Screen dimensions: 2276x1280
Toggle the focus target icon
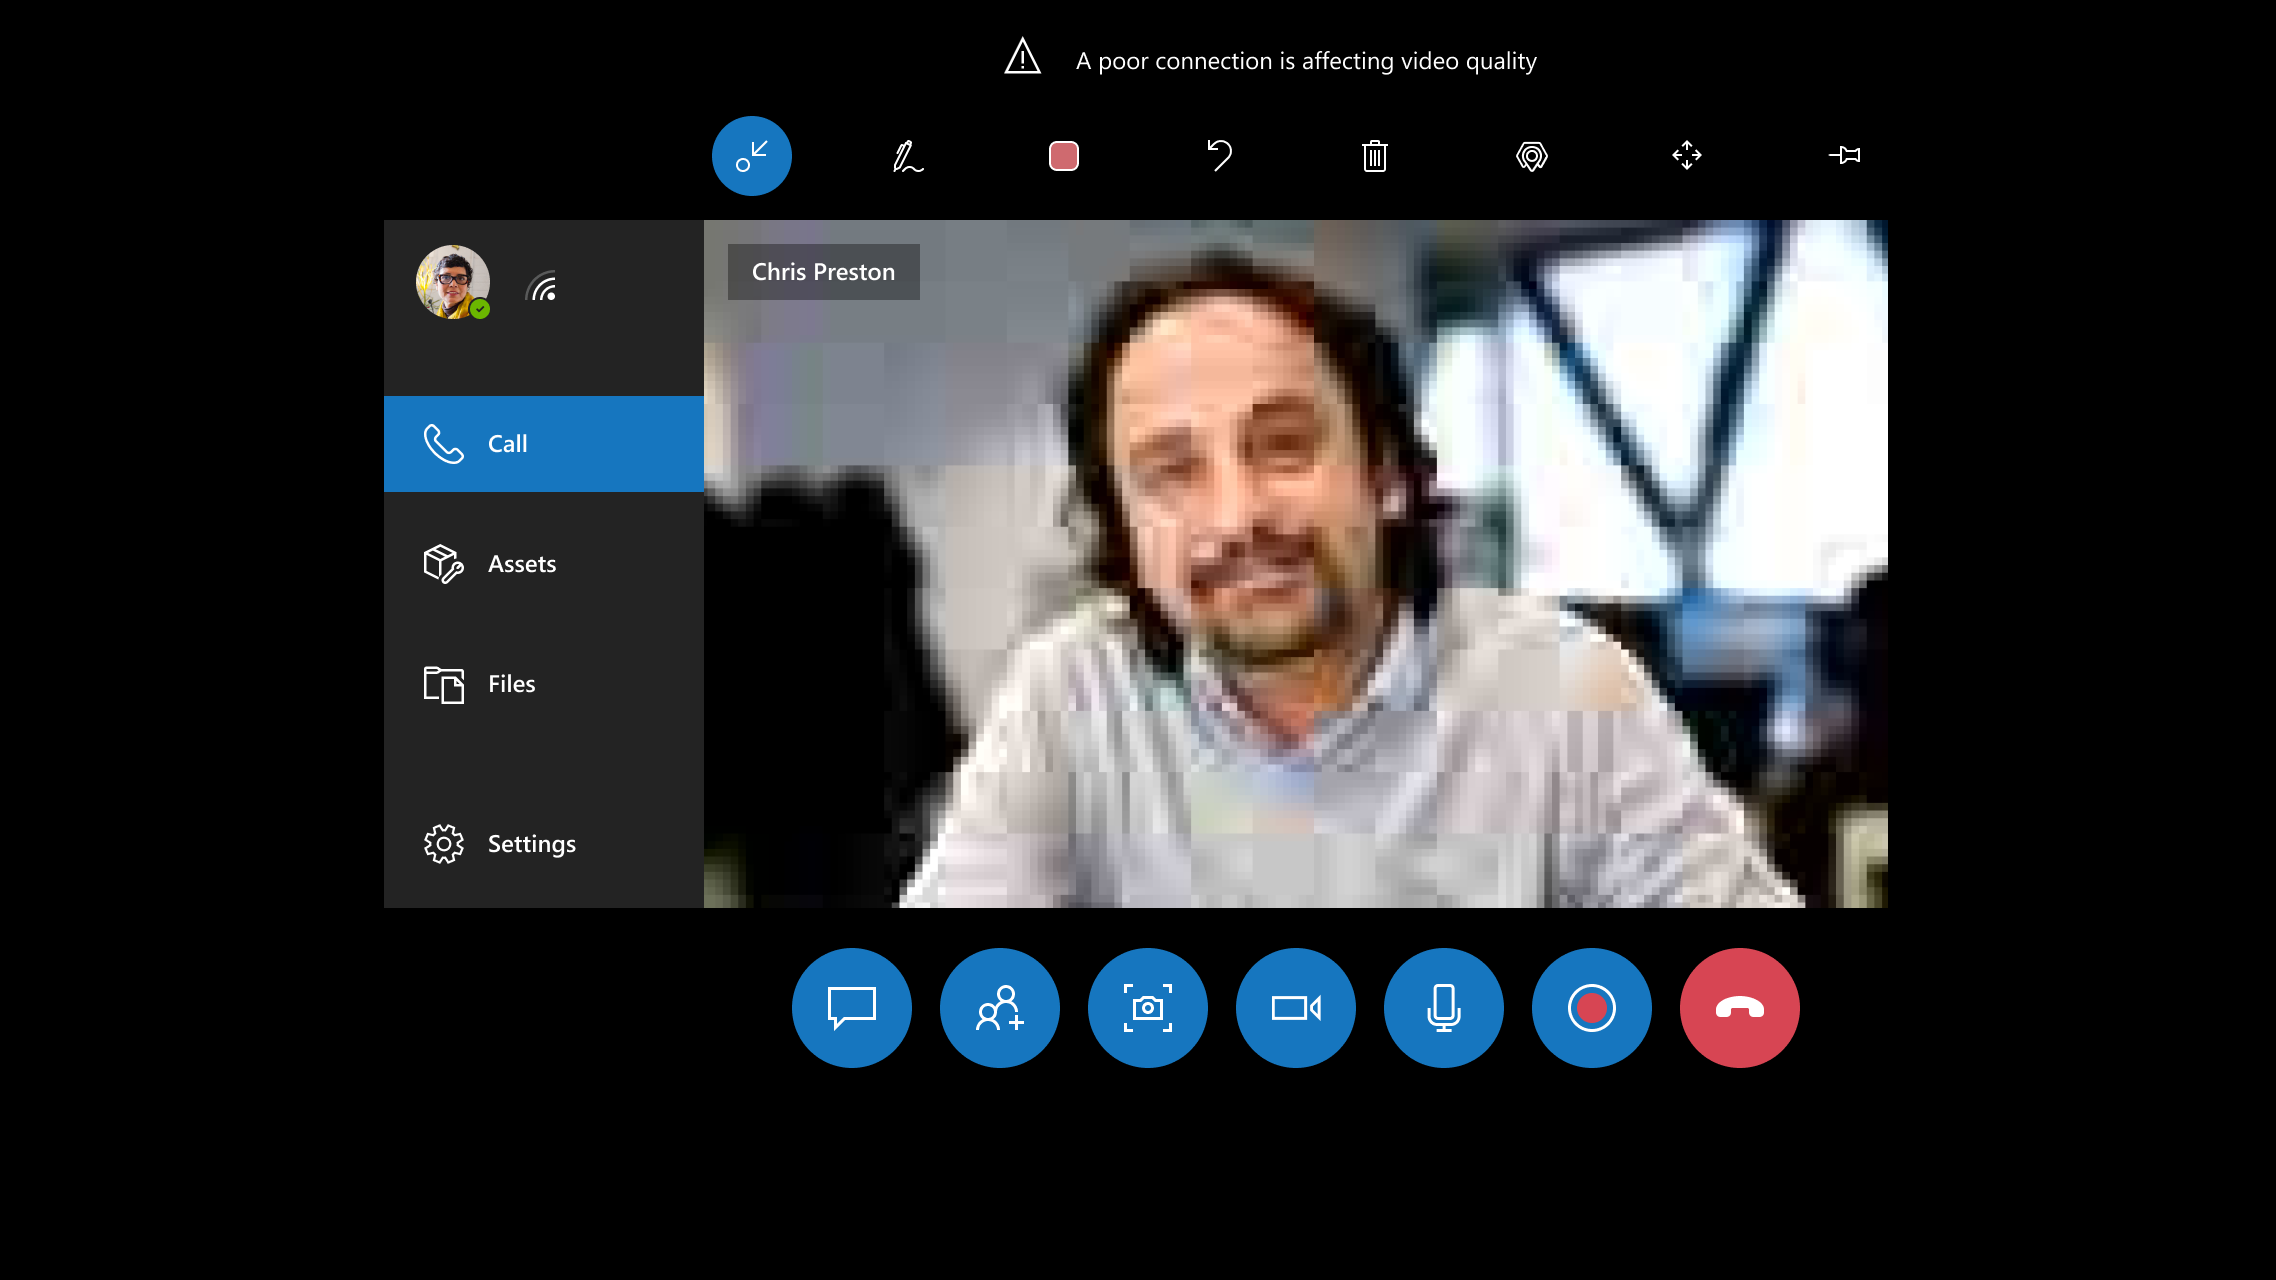click(x=1532, y=156)
